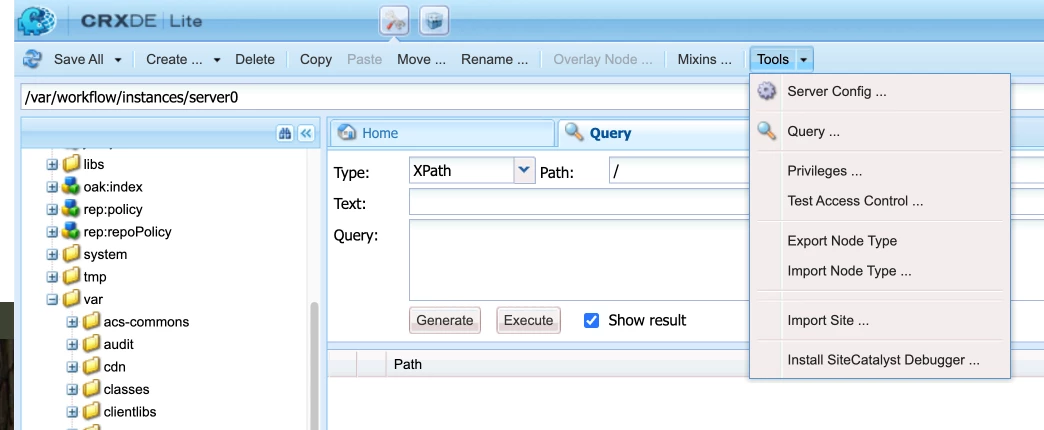Click Mixins in toolbar
The width and height of the screenshot is (1044, 430).
pyautogui.click(x=704, y=59)
